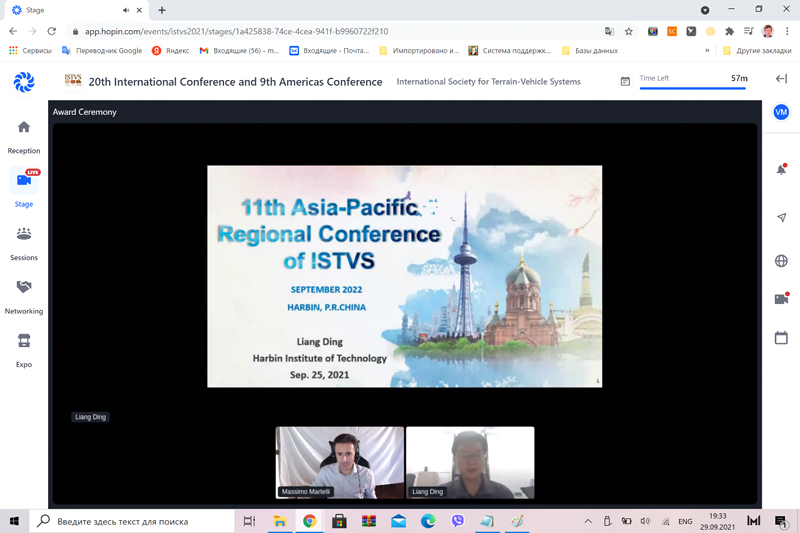Image resolution: width=800 pixels, height=533 pixels.
Task: Open the VM profile avatar
Action: [781, 112]
